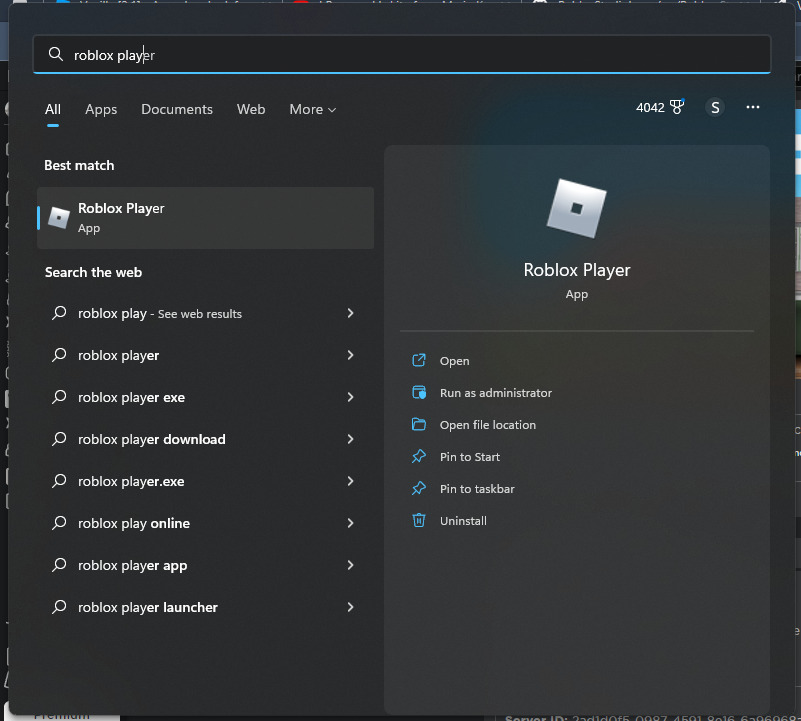Screen dimensions: 801x721
Task: Click magnifier icon beside roblox player suggestion
Action: click(59, 354)
